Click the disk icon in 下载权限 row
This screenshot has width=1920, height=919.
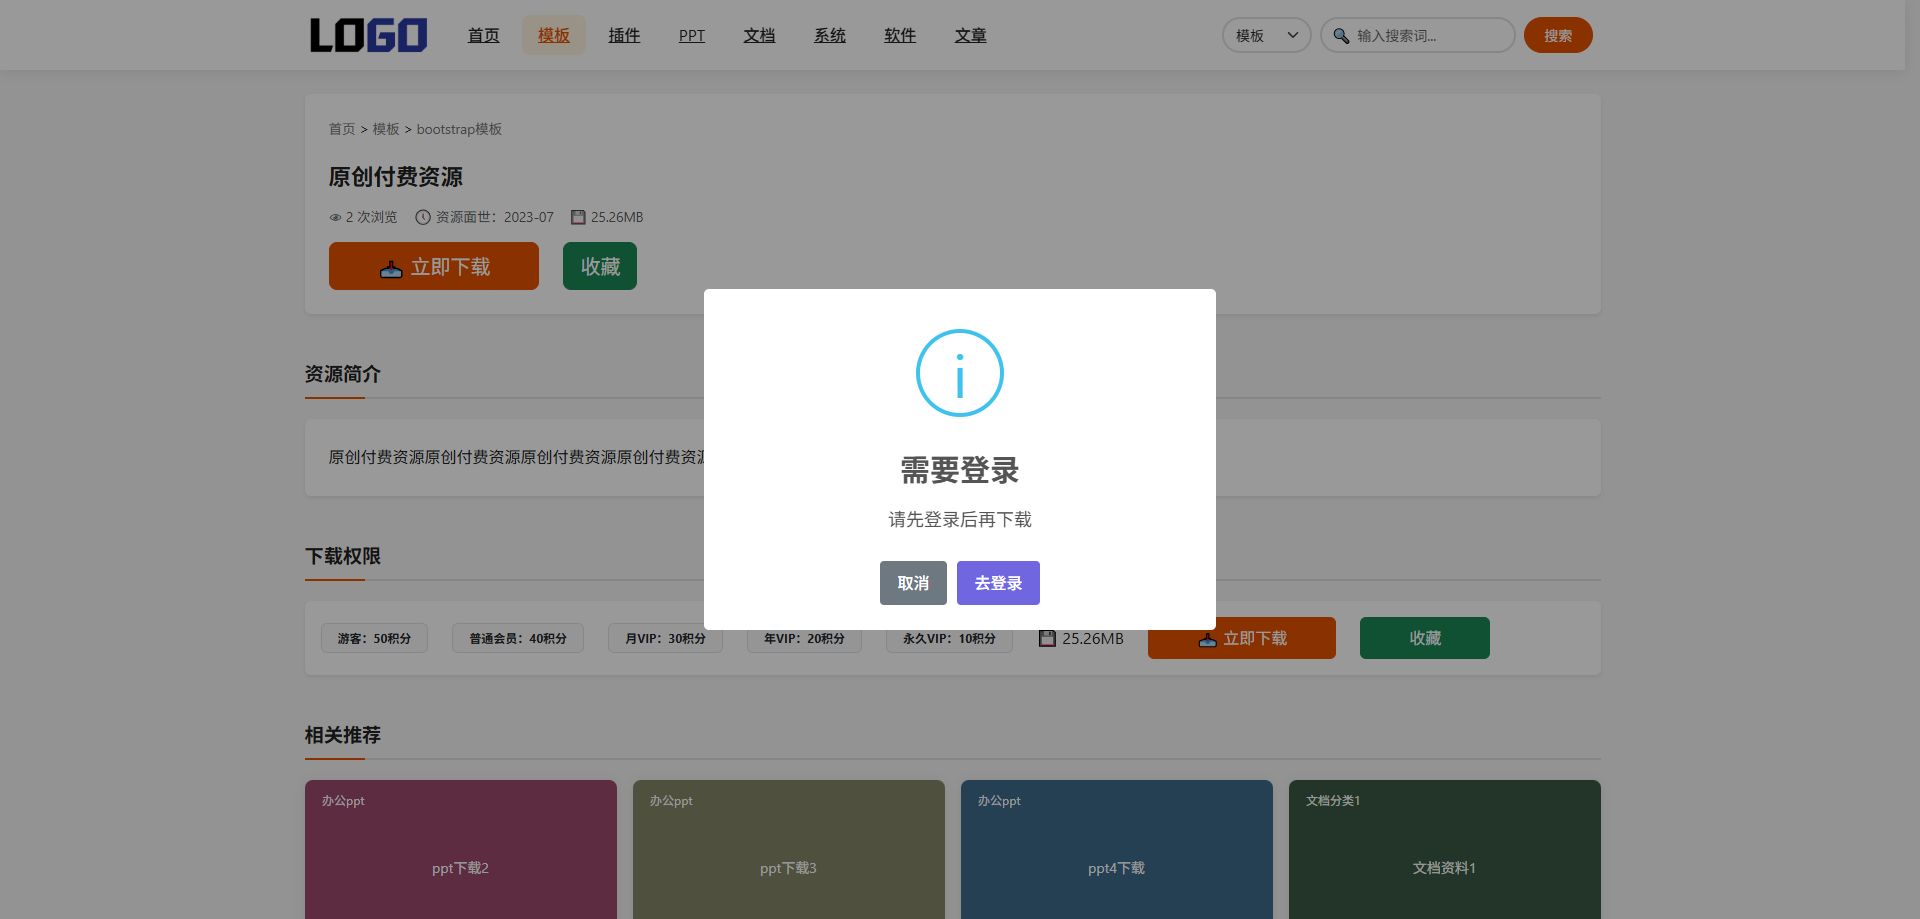pyautogui.click(x=1047, y=638)
